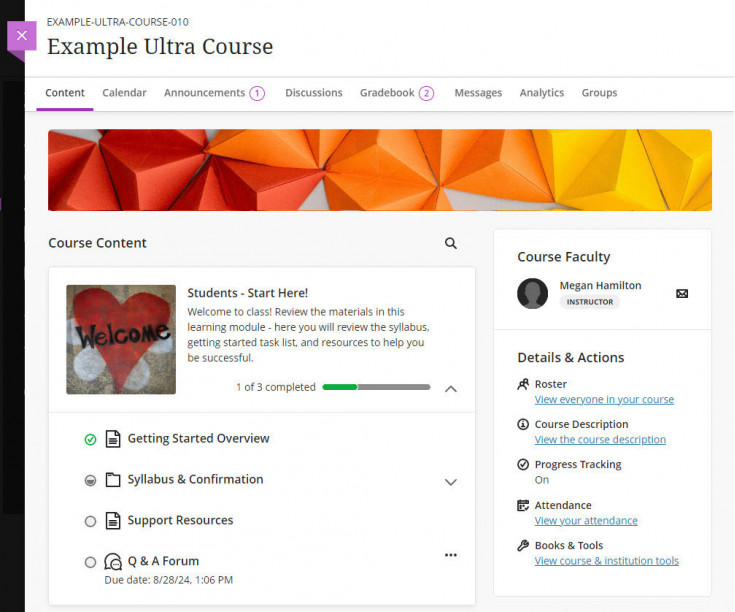Screen dimensions: 735x612
Task: Click the Course Description info icon
Action: click(523, 424)
